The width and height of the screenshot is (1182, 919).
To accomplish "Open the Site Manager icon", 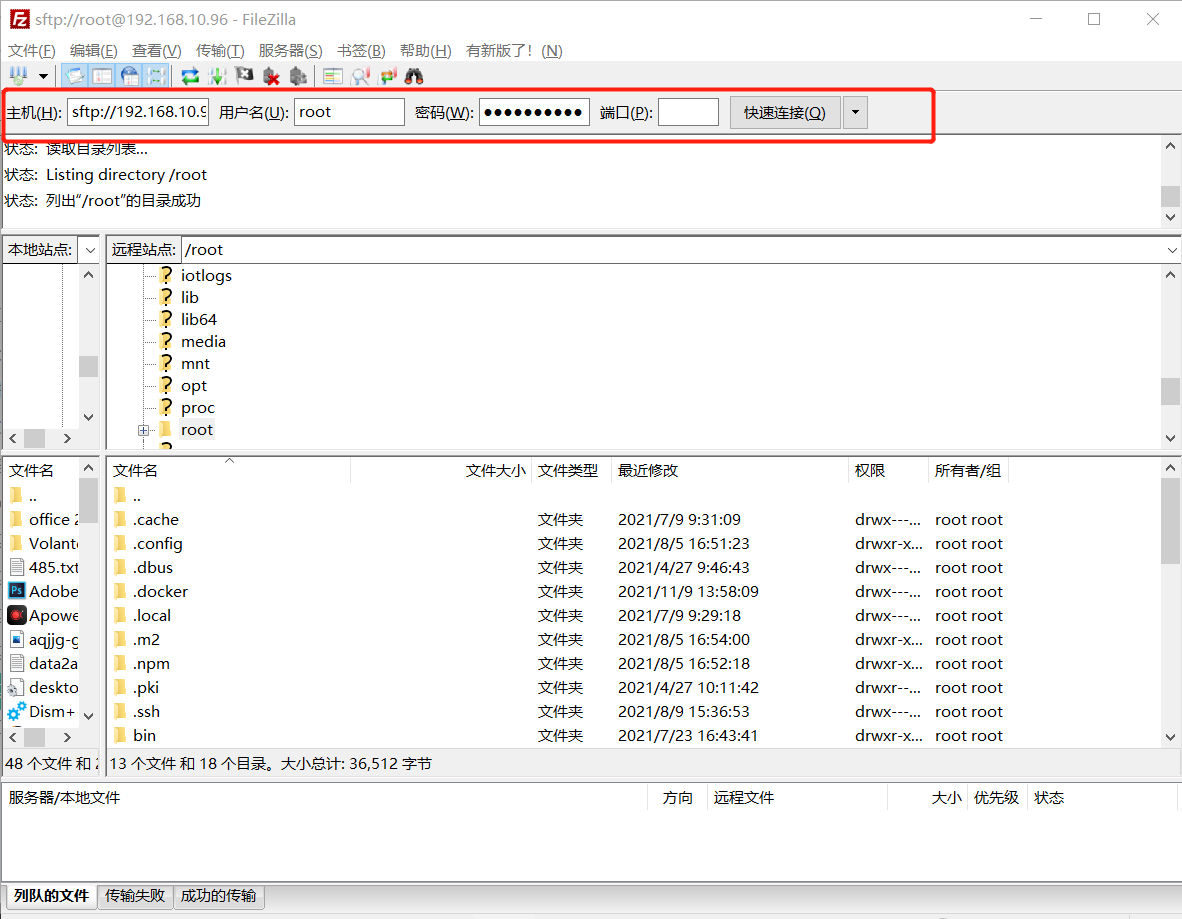I will click(x=18, y=76).
